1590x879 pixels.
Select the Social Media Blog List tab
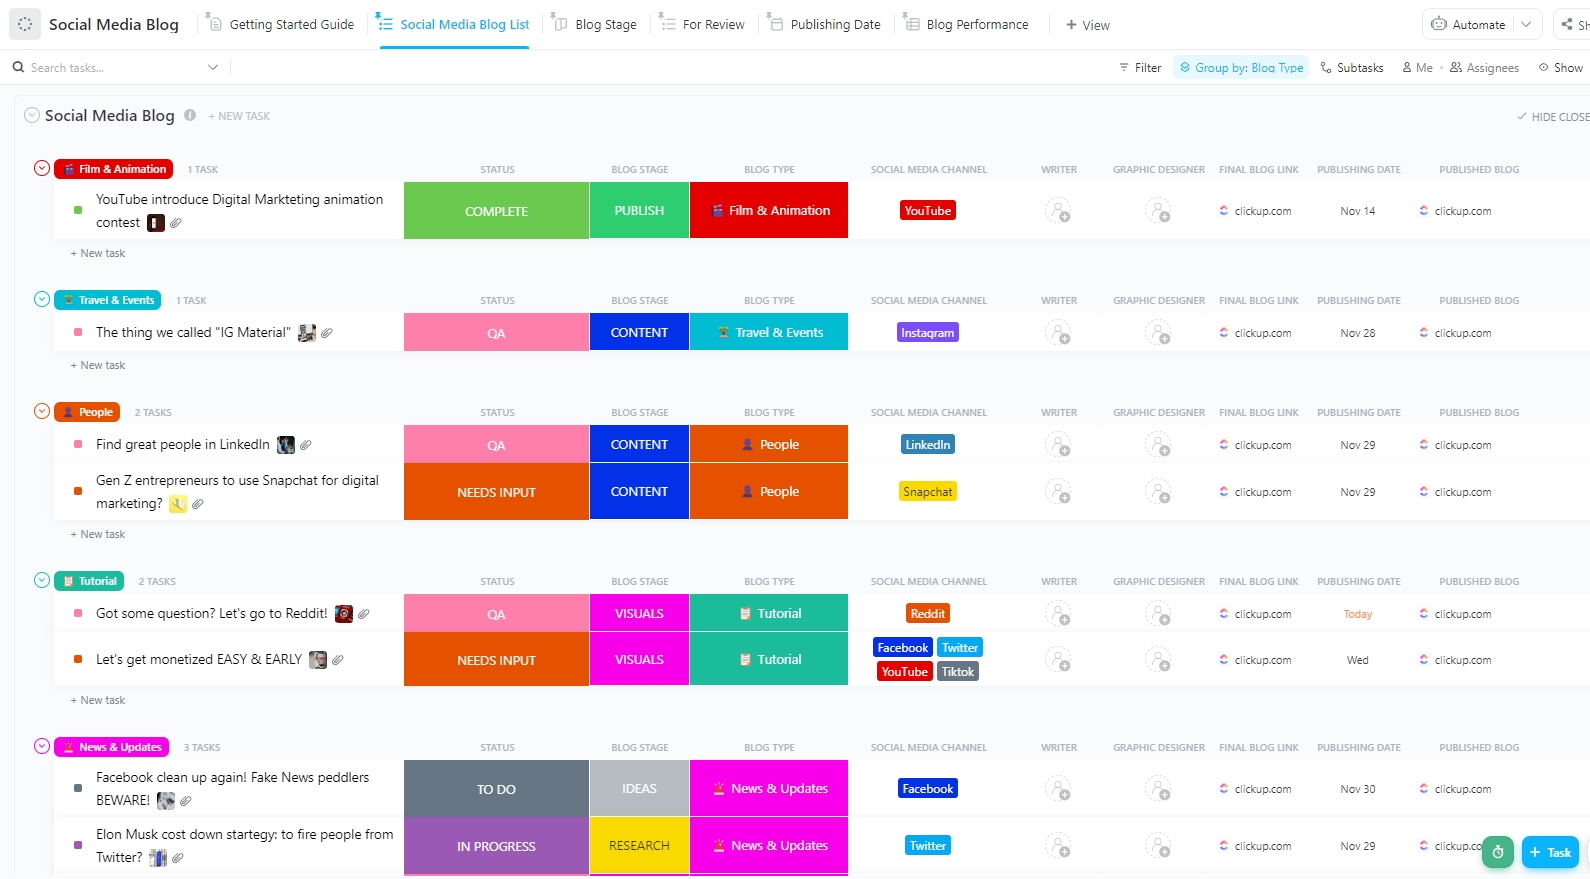point(454,24)
